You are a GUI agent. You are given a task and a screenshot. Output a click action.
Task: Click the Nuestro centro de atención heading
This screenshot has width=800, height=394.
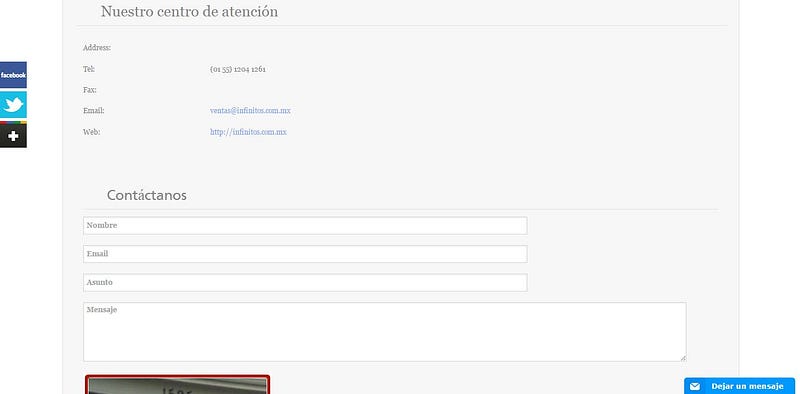click(189, 11)
